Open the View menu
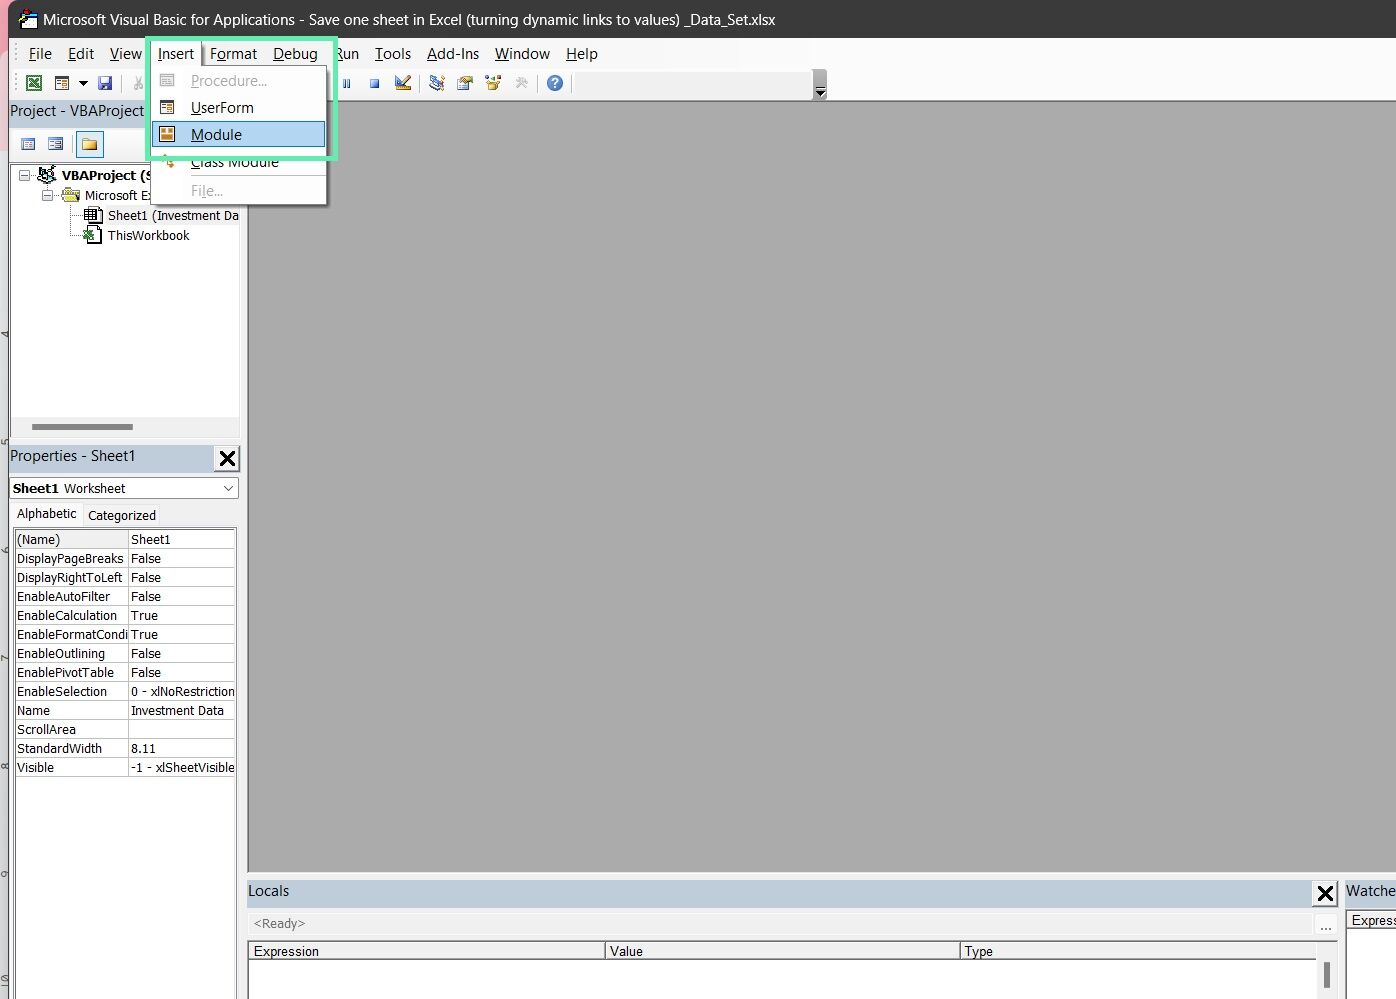Screen dimensions: 1396x999 (x=126, y=54)
